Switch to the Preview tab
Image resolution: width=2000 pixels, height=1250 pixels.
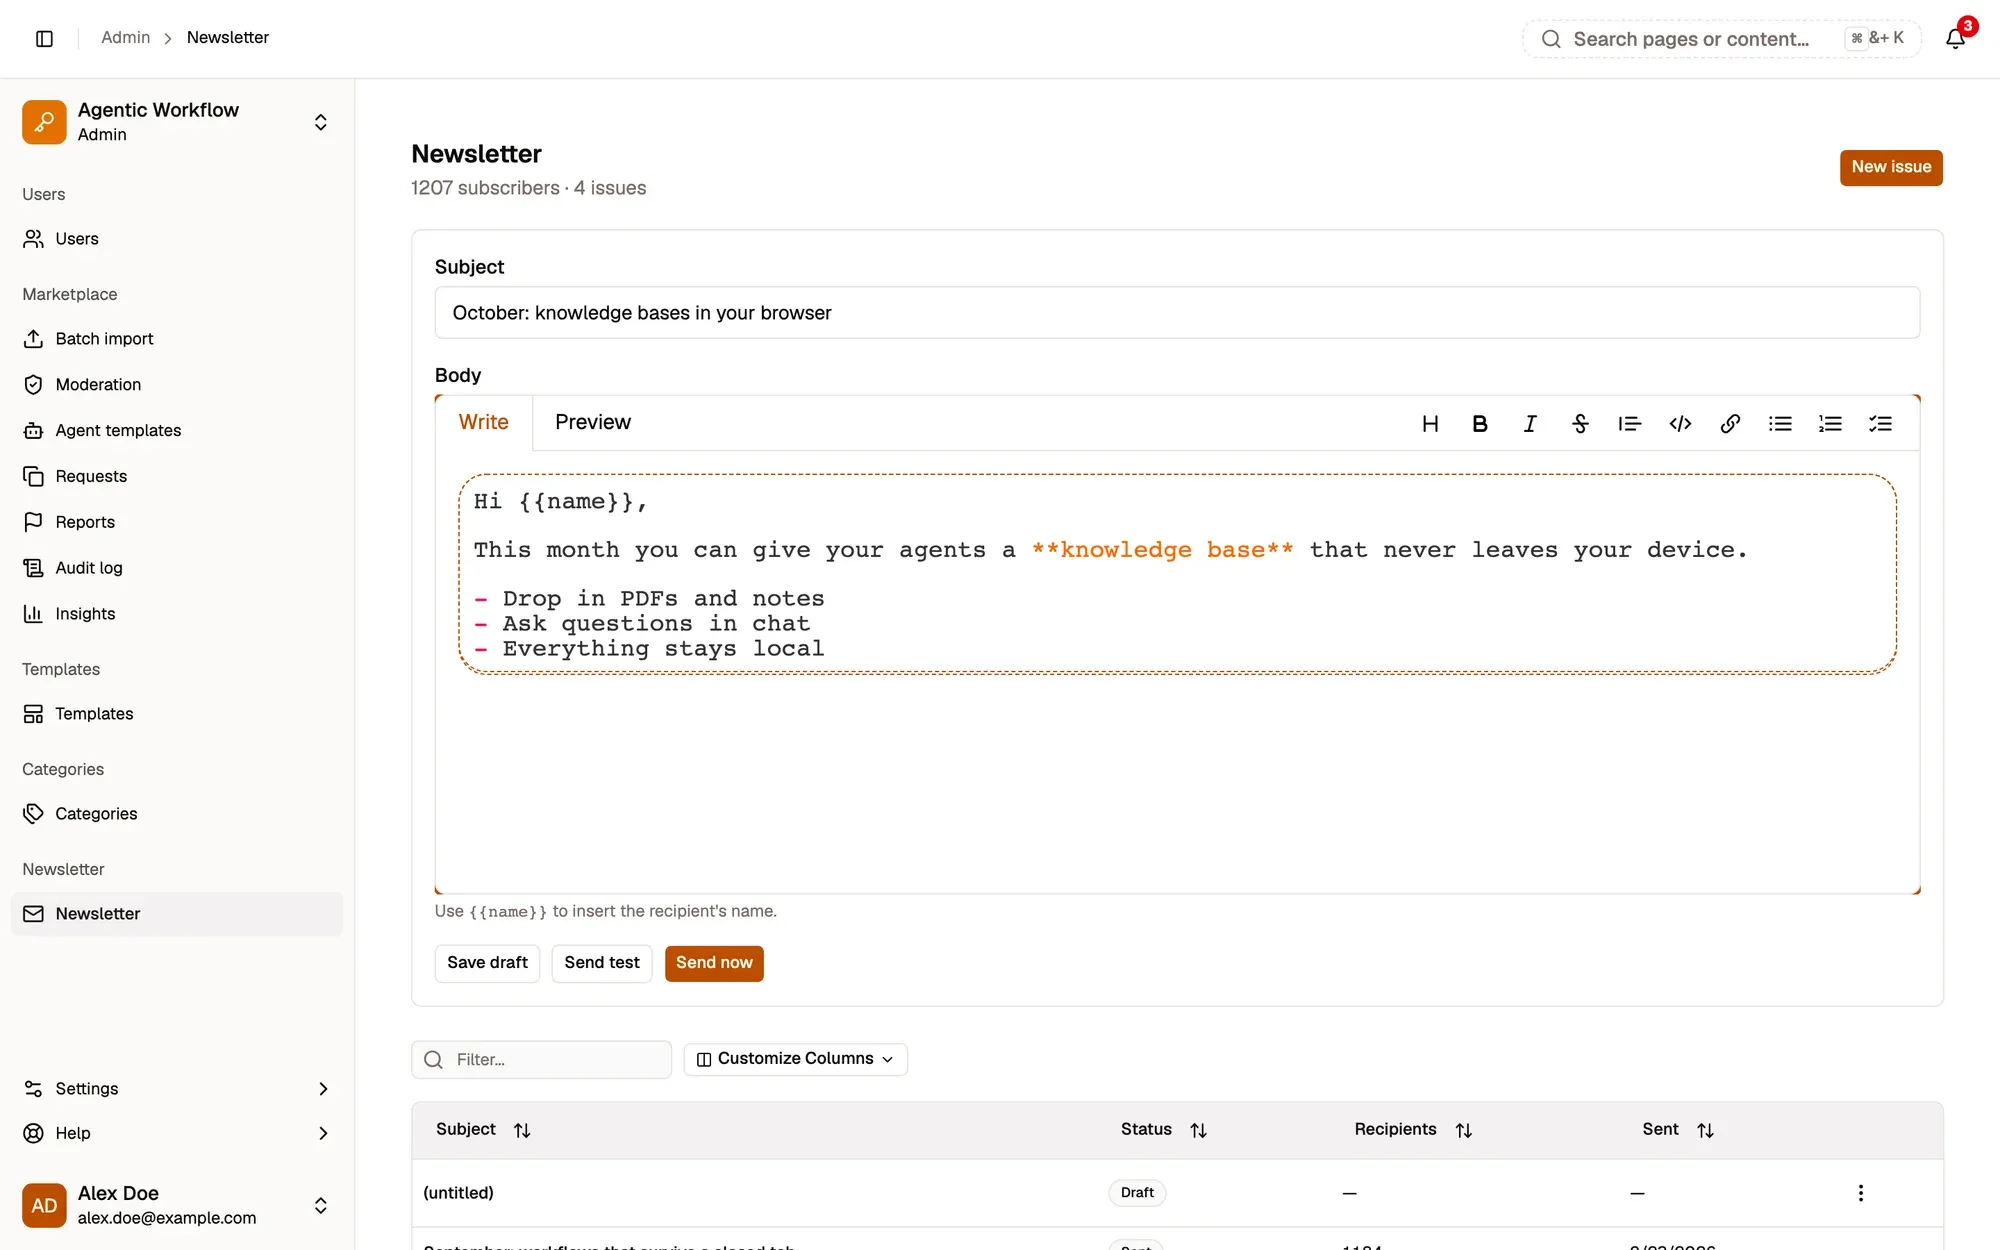[x=593, y=423]
